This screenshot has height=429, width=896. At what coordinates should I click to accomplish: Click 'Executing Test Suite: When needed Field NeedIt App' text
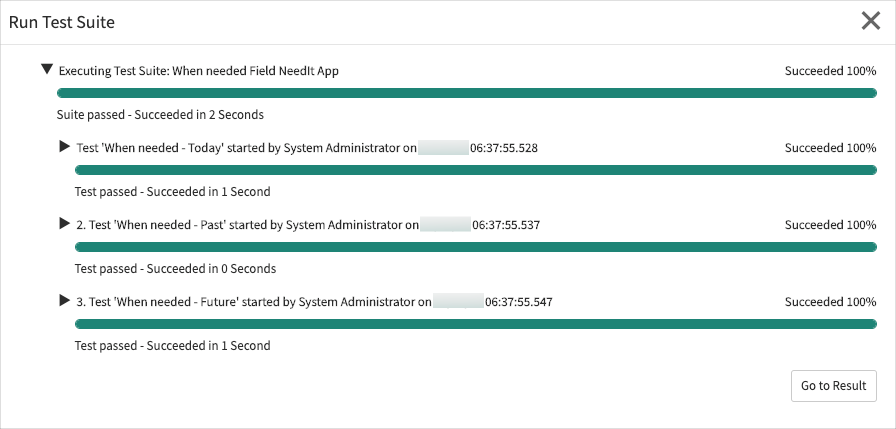(x=199, y=71)
